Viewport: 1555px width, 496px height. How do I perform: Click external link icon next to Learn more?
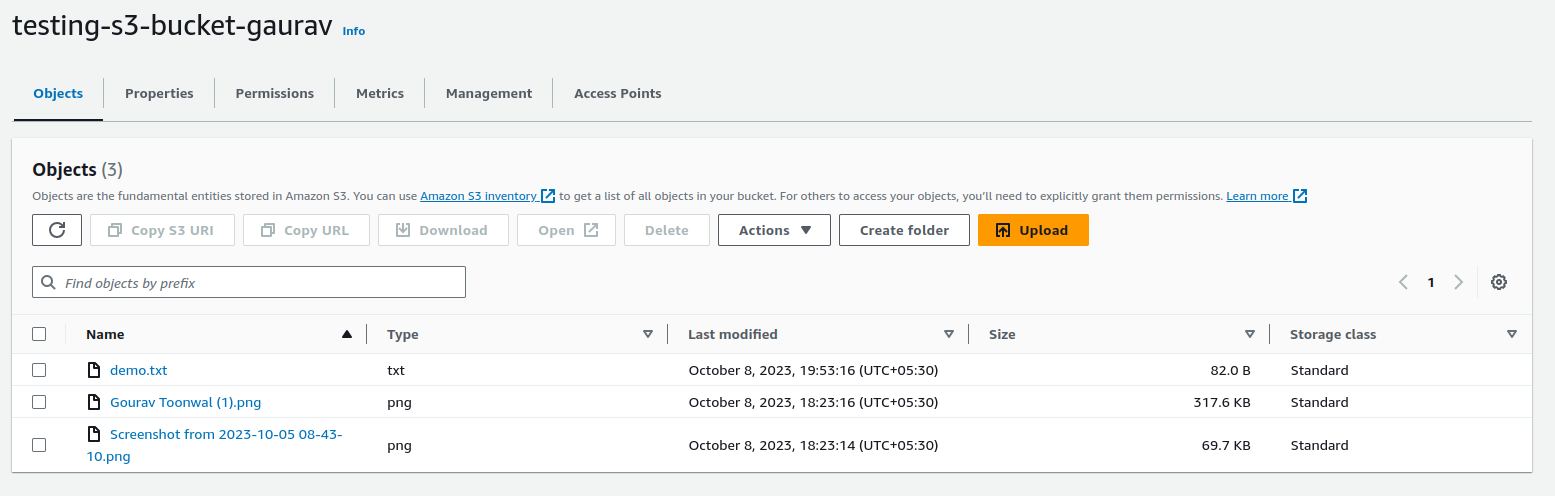tap(1300, 196)
